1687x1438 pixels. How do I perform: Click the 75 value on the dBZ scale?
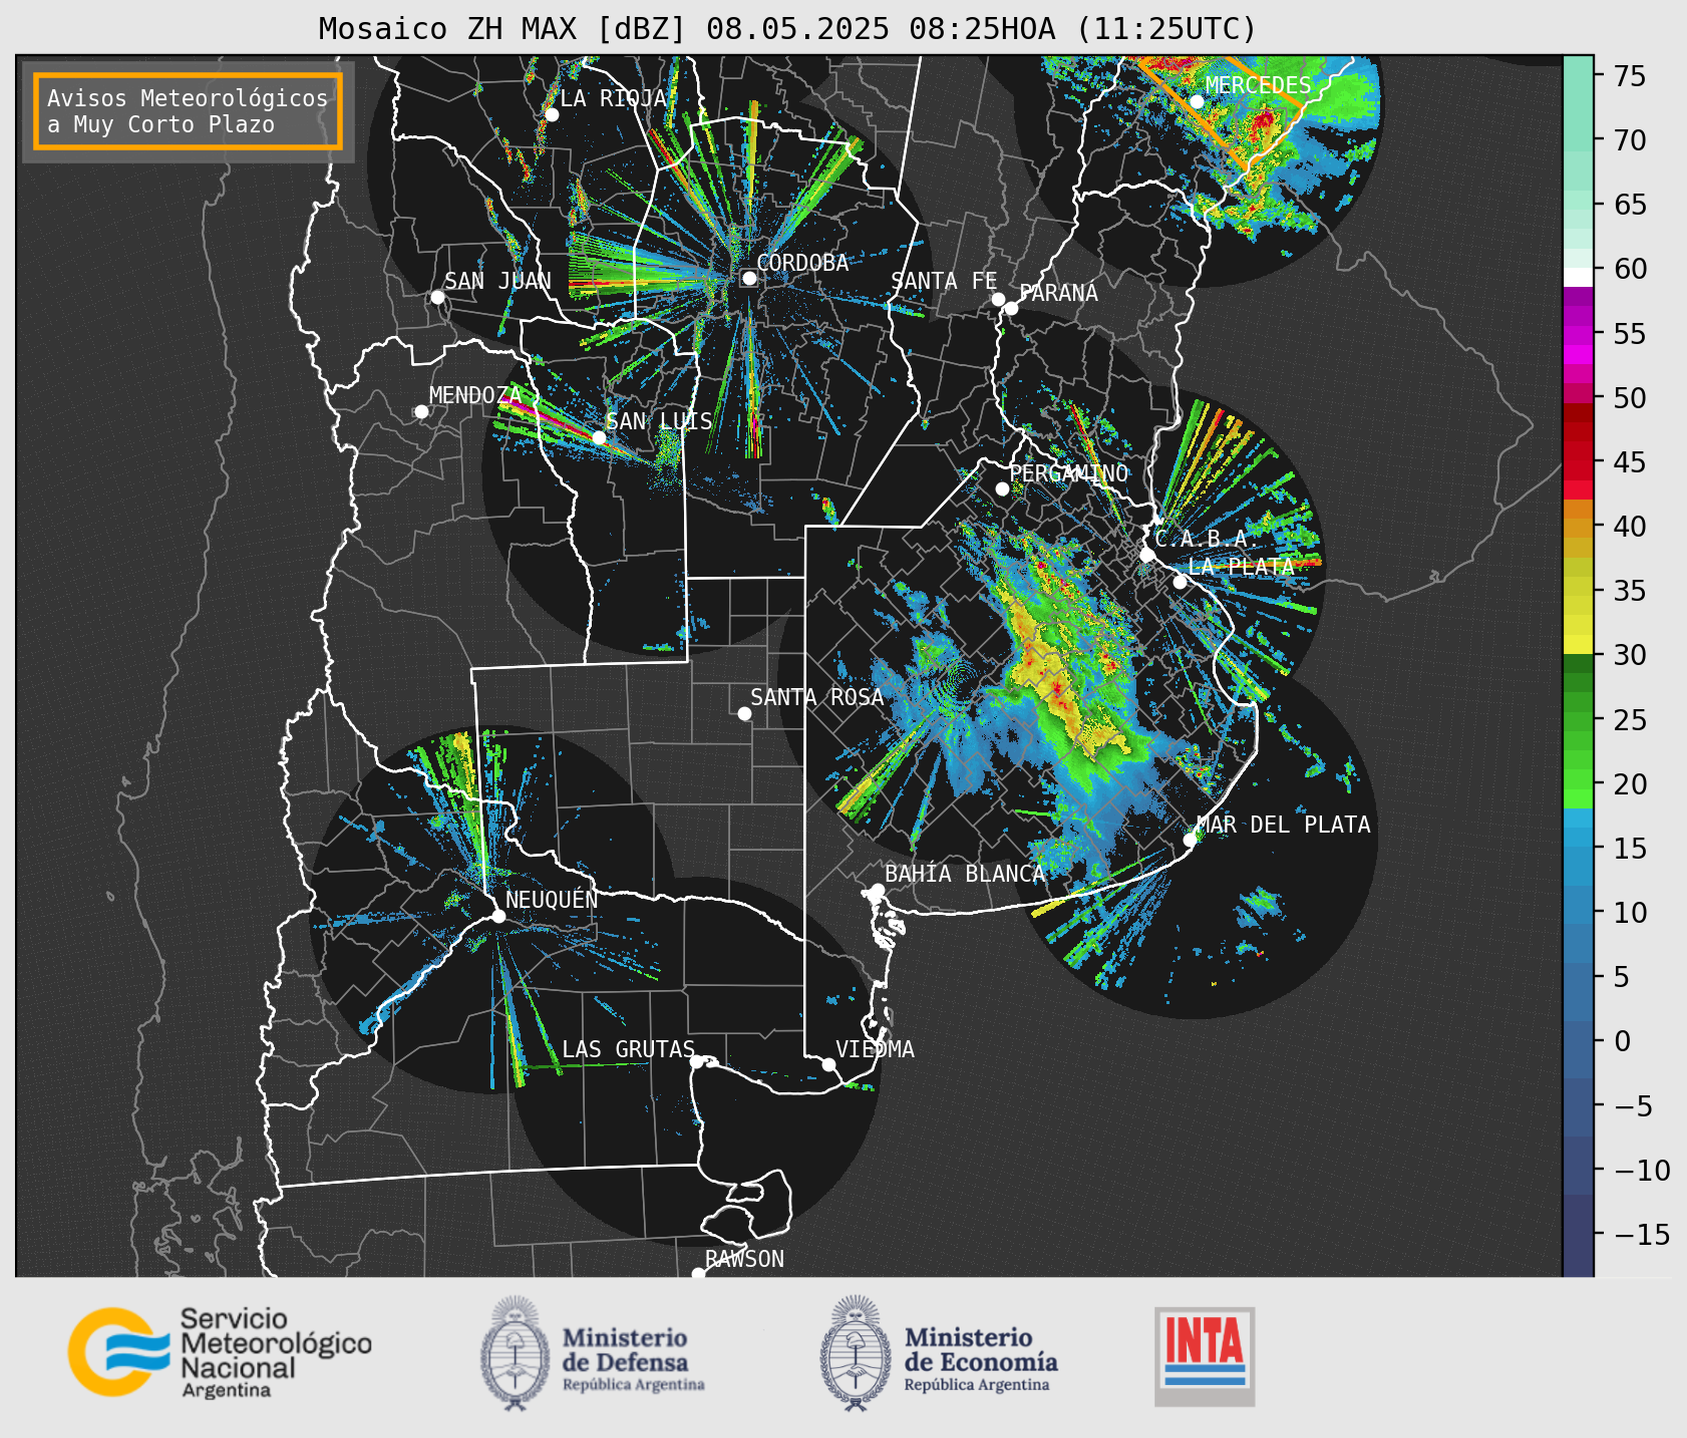click(x=1629, y=76)
